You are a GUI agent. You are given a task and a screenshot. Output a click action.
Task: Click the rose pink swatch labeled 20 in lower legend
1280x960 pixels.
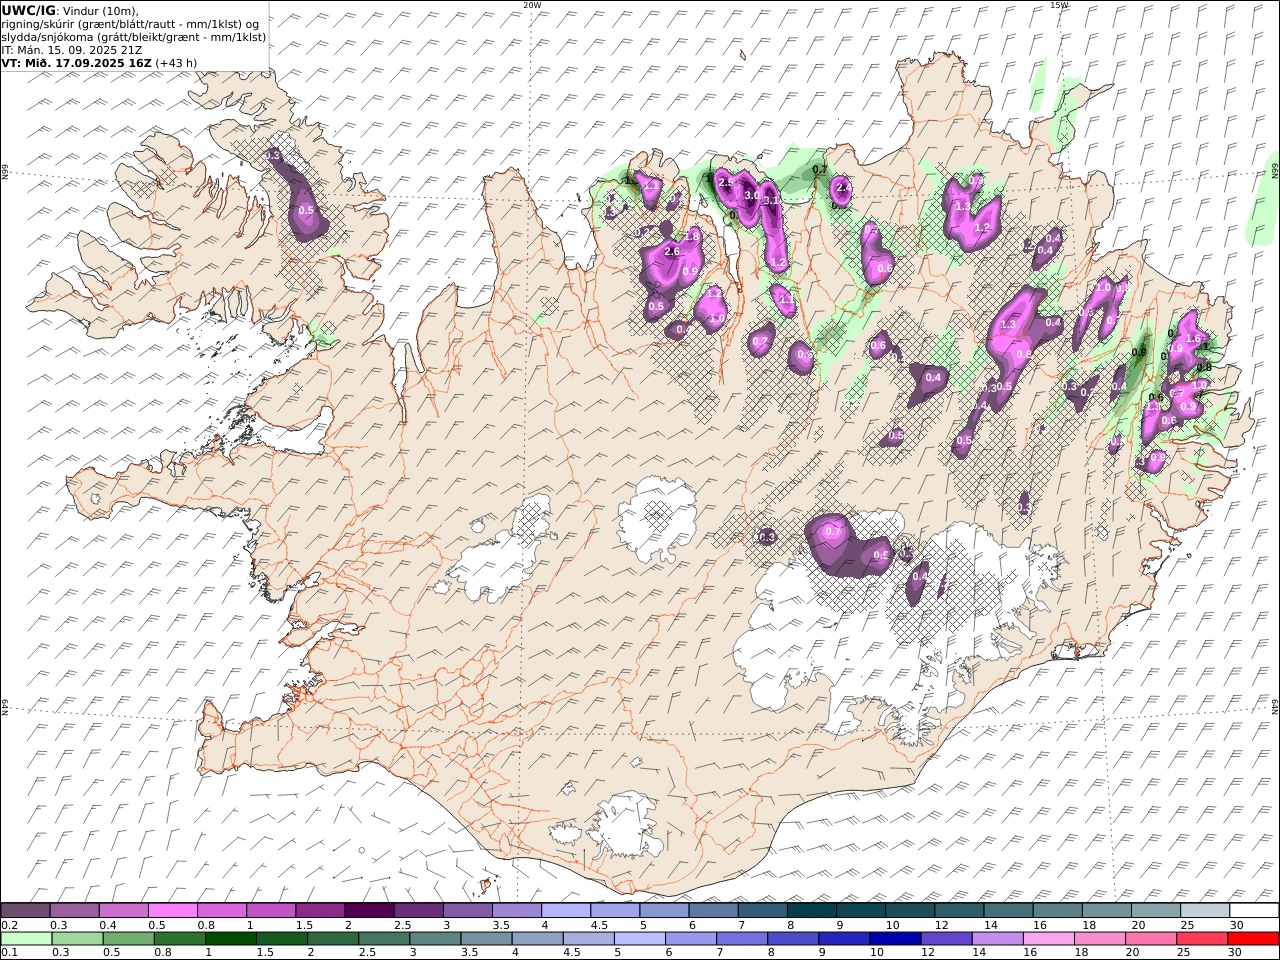coord(1150,938)
